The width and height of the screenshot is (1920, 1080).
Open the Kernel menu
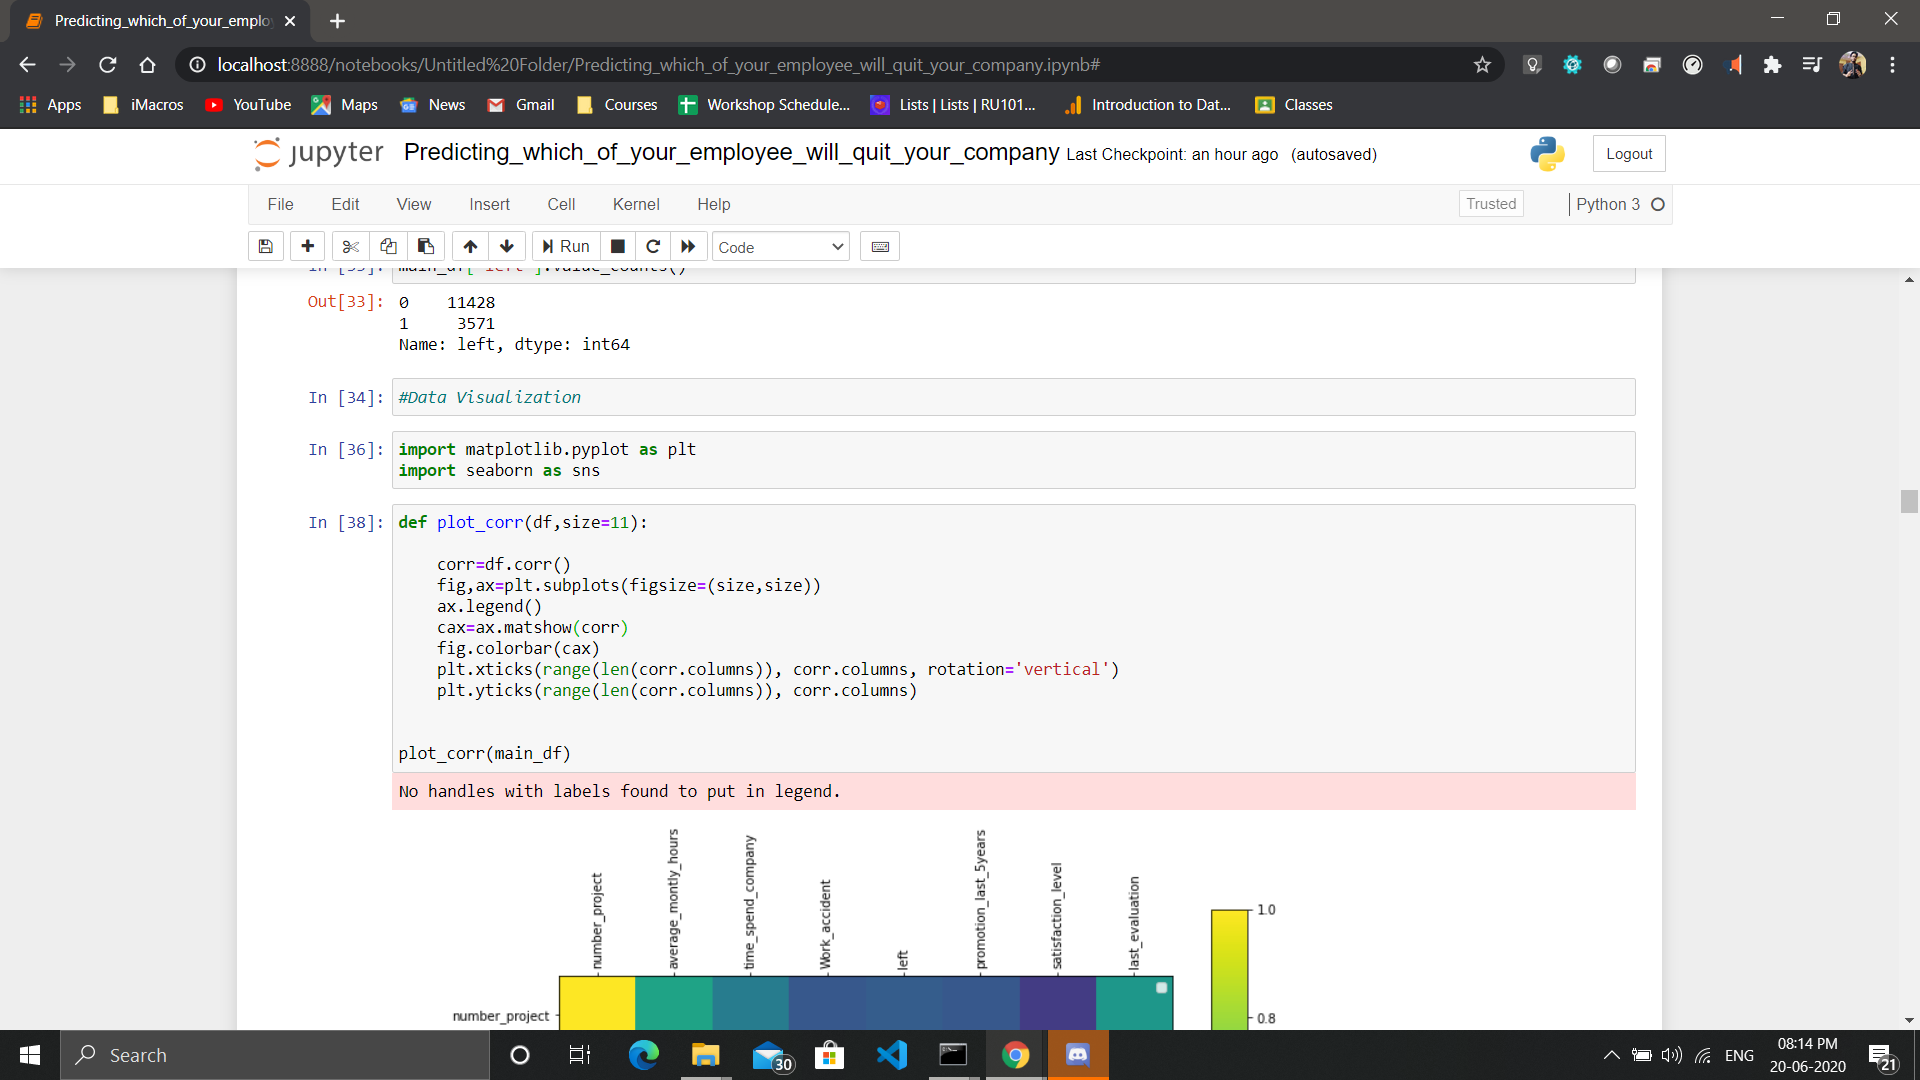tap(635, 204)
